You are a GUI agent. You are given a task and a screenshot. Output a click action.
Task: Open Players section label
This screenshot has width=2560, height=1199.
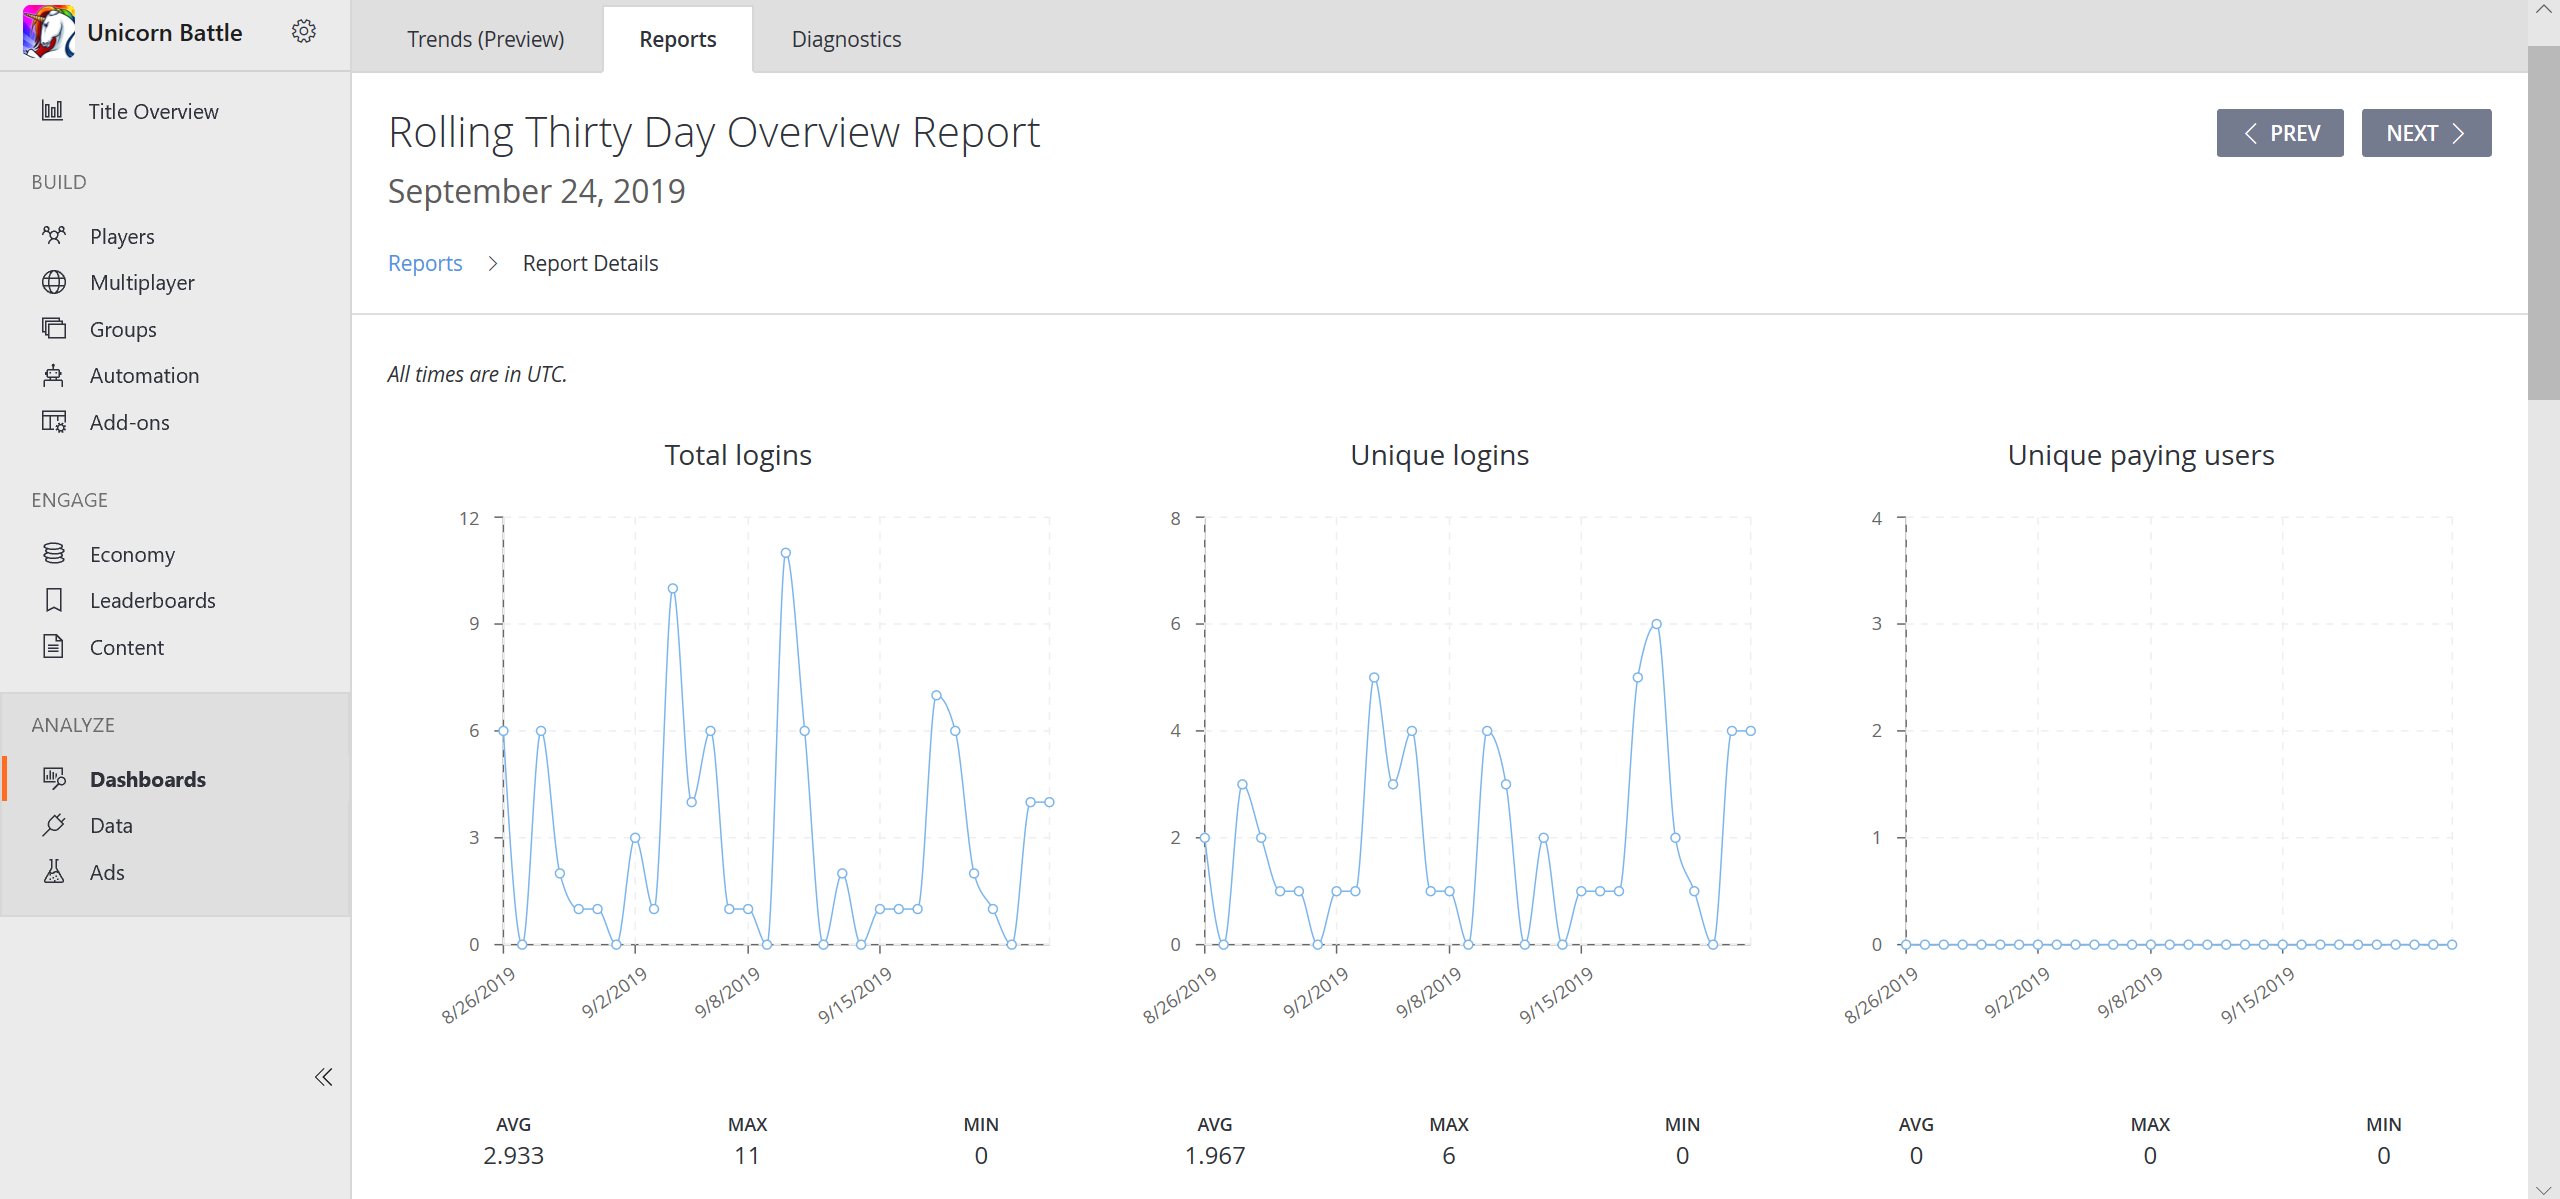coord(122,236)
